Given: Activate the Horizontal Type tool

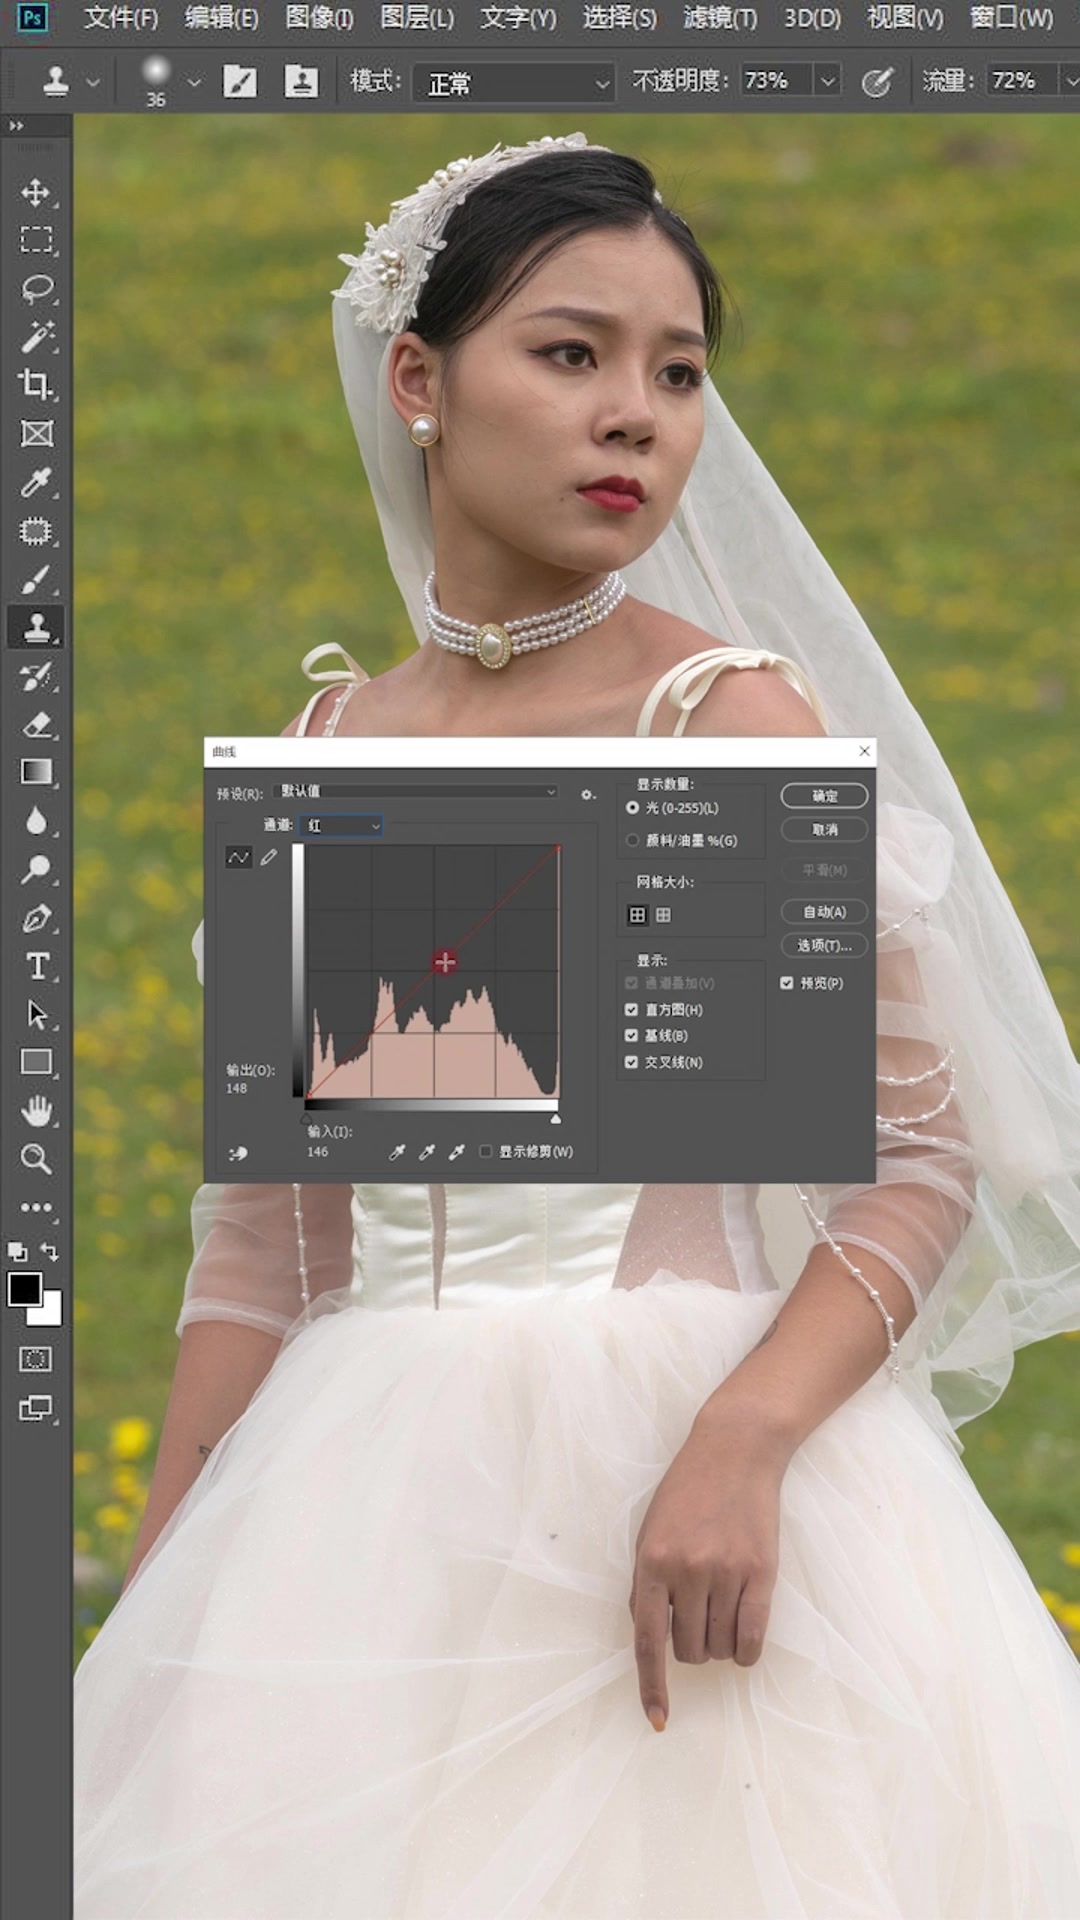Looking at the screenshot, I should (x=36, y=966).
